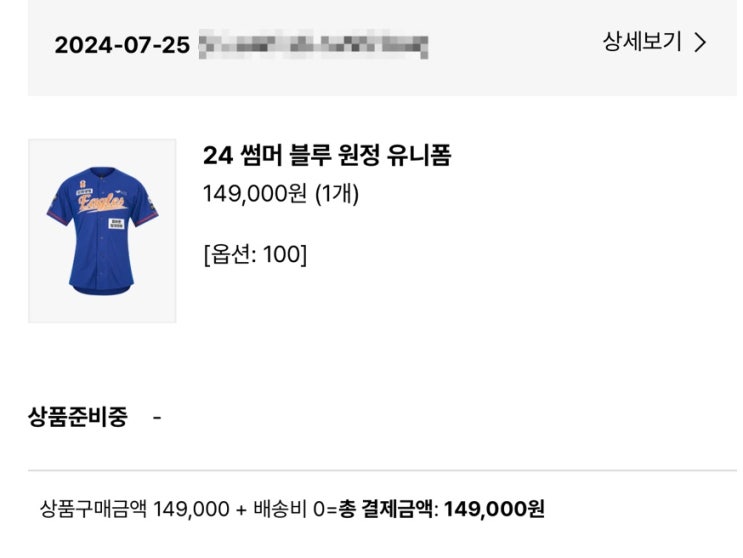Click the orange number badge on jersey chest

(x=82, y=183)
